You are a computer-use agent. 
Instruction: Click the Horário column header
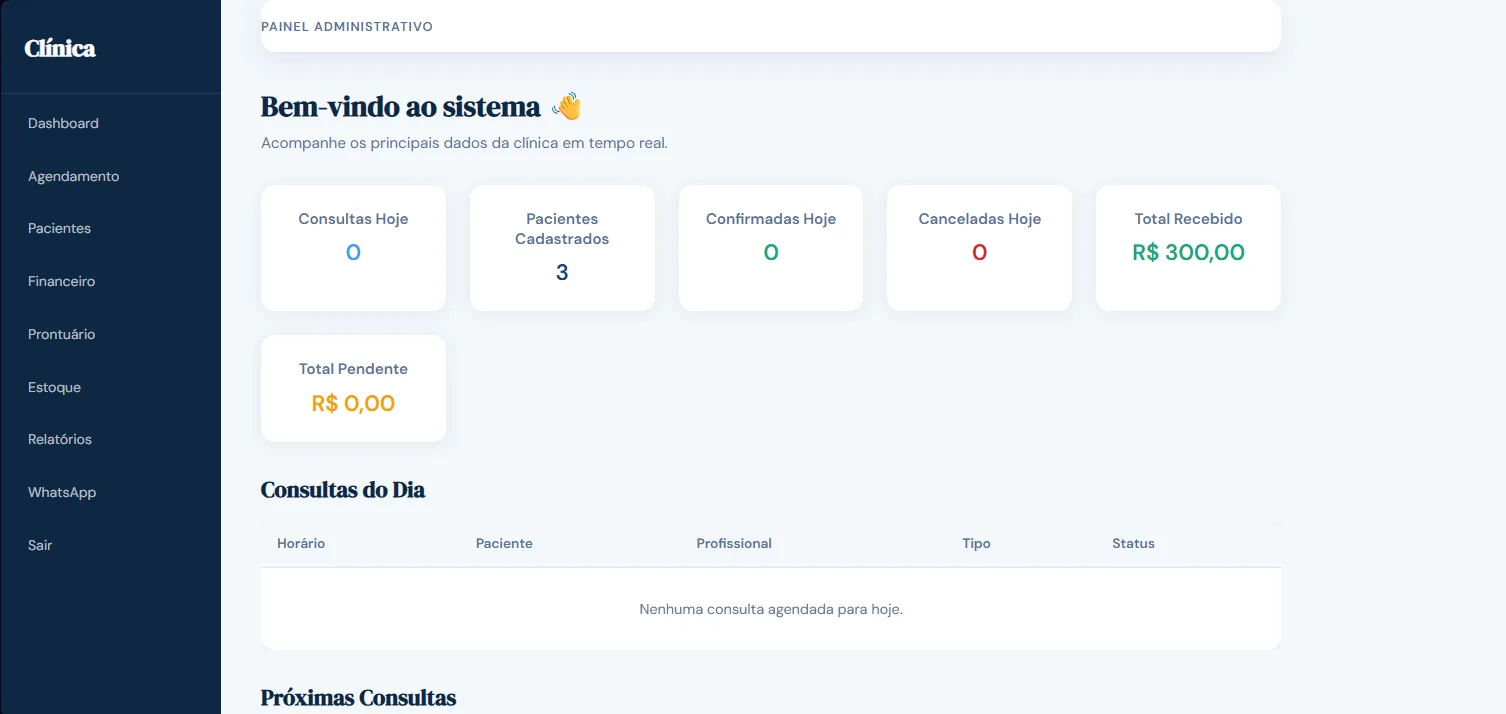click(301, 543)
